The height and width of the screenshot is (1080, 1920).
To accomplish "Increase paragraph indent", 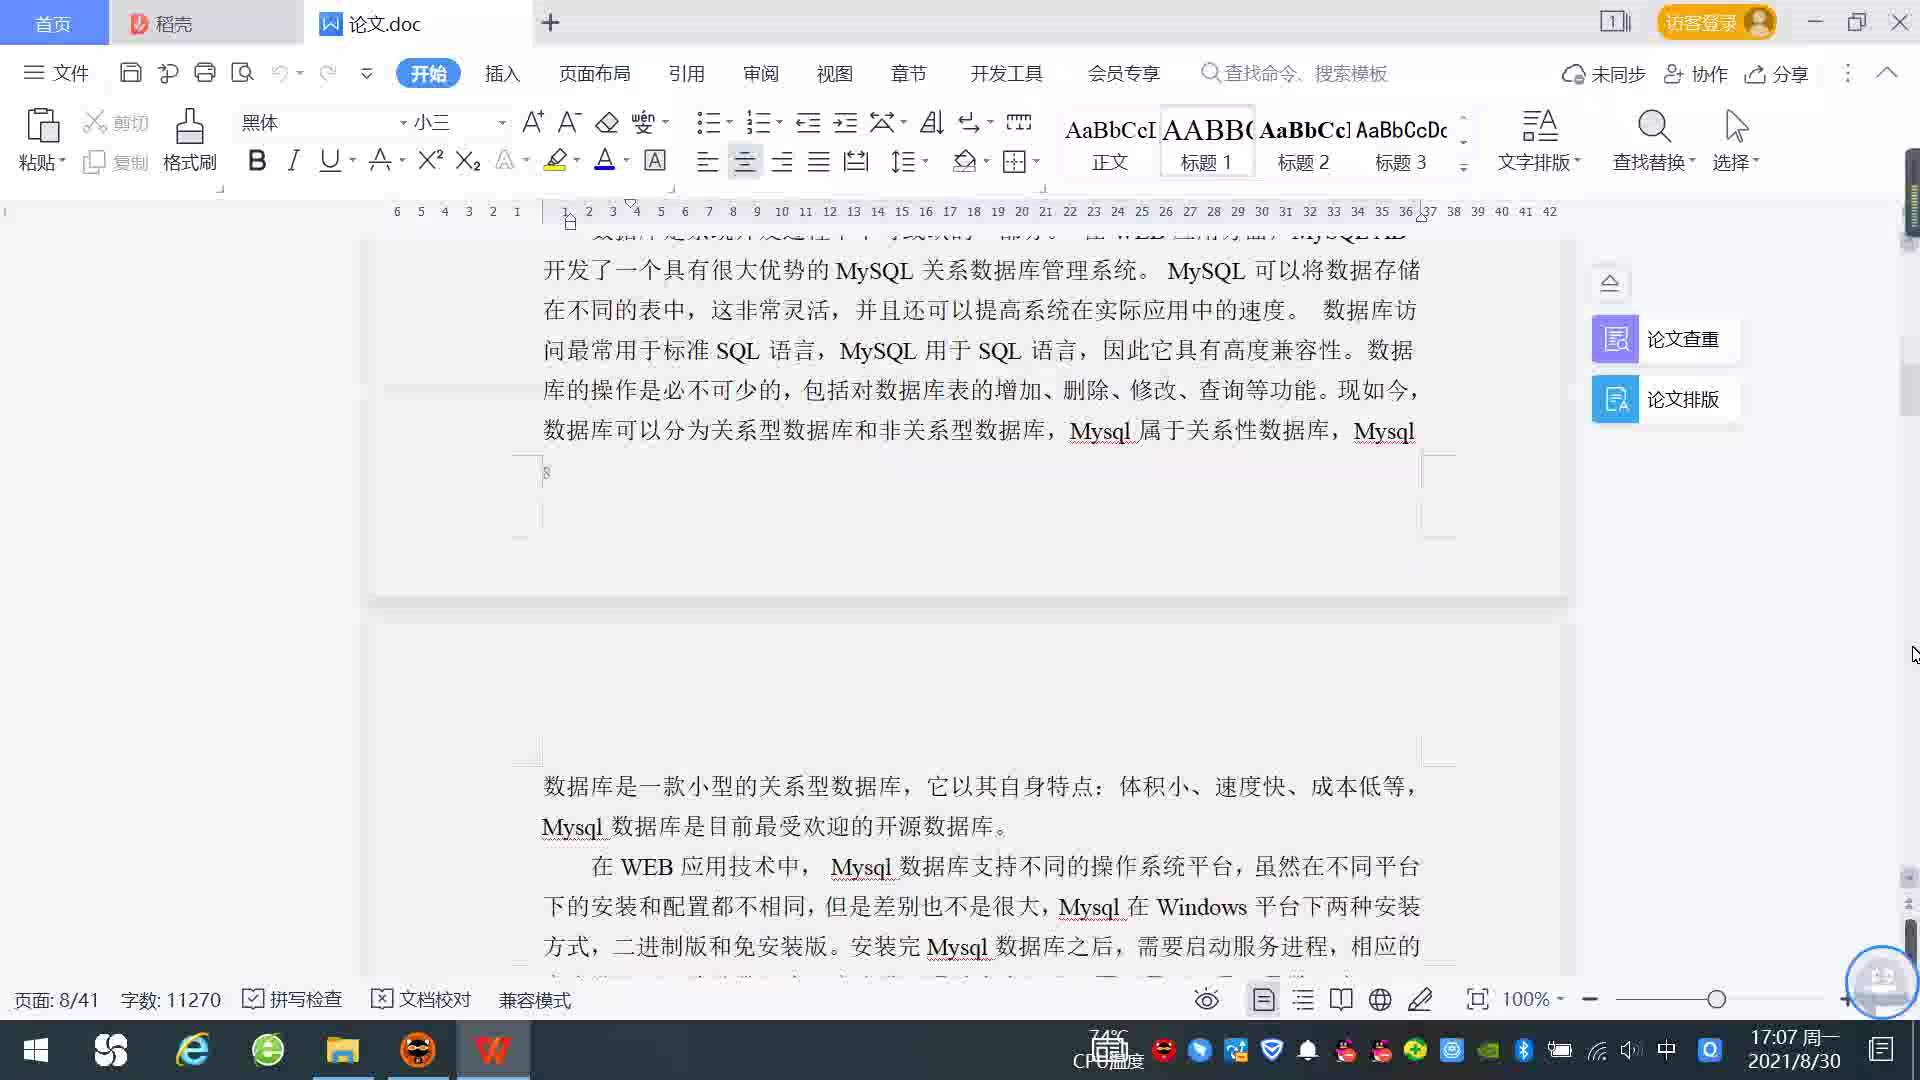I will click(x=845, y=122).
